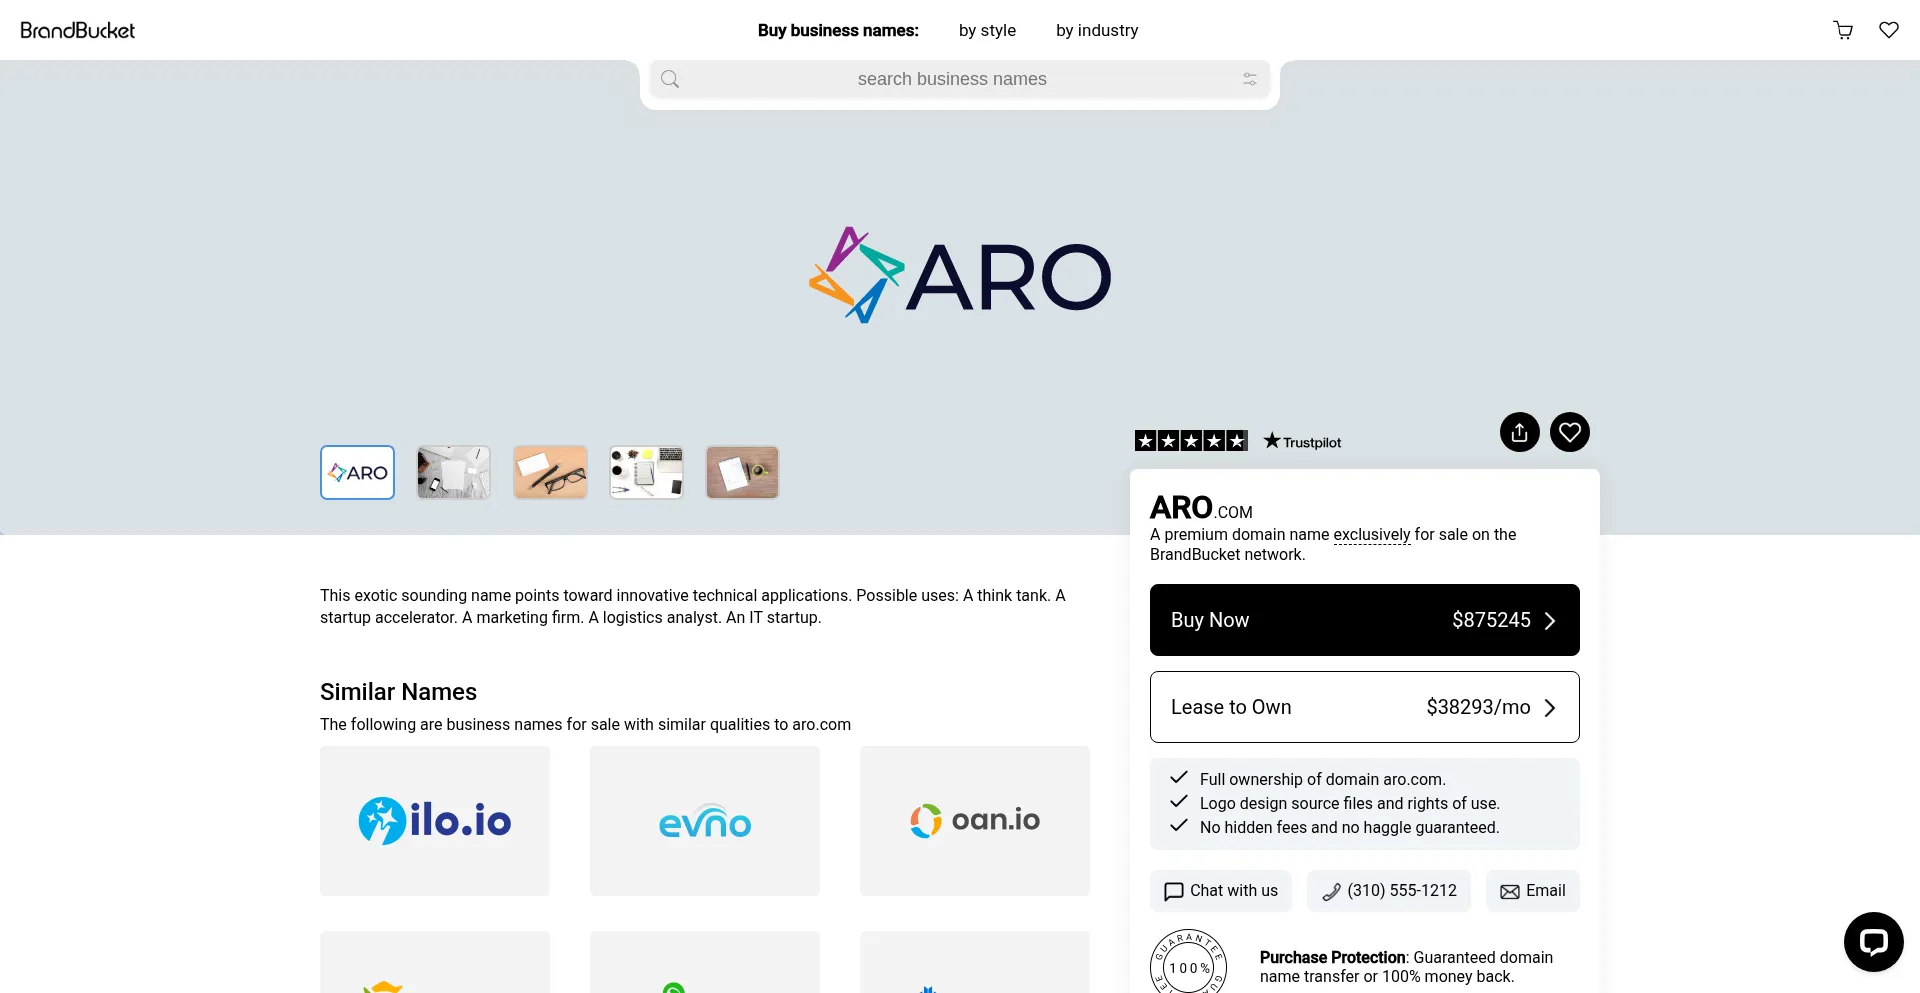
Task: Open the live chat bubble widget
Action: click(1873, 941)
